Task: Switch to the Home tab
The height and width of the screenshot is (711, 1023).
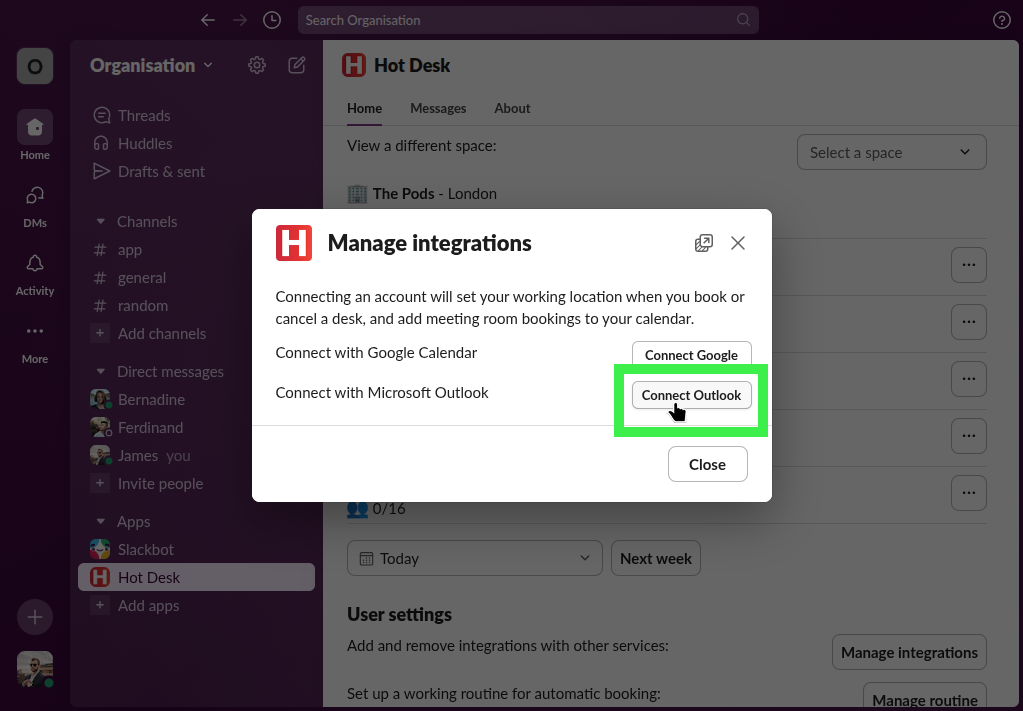Action: point(364,108)
